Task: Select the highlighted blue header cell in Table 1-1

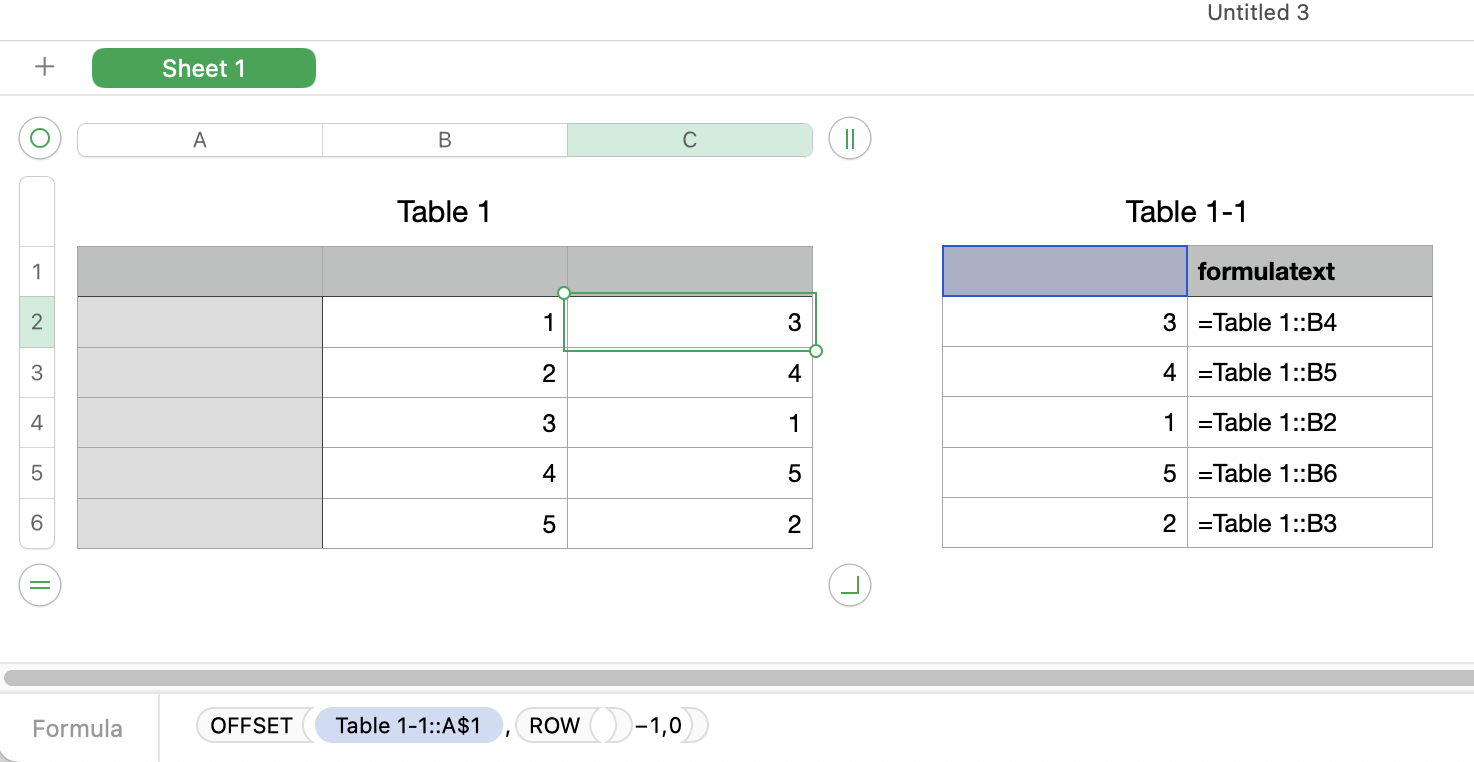Action: coord(1064,271)
